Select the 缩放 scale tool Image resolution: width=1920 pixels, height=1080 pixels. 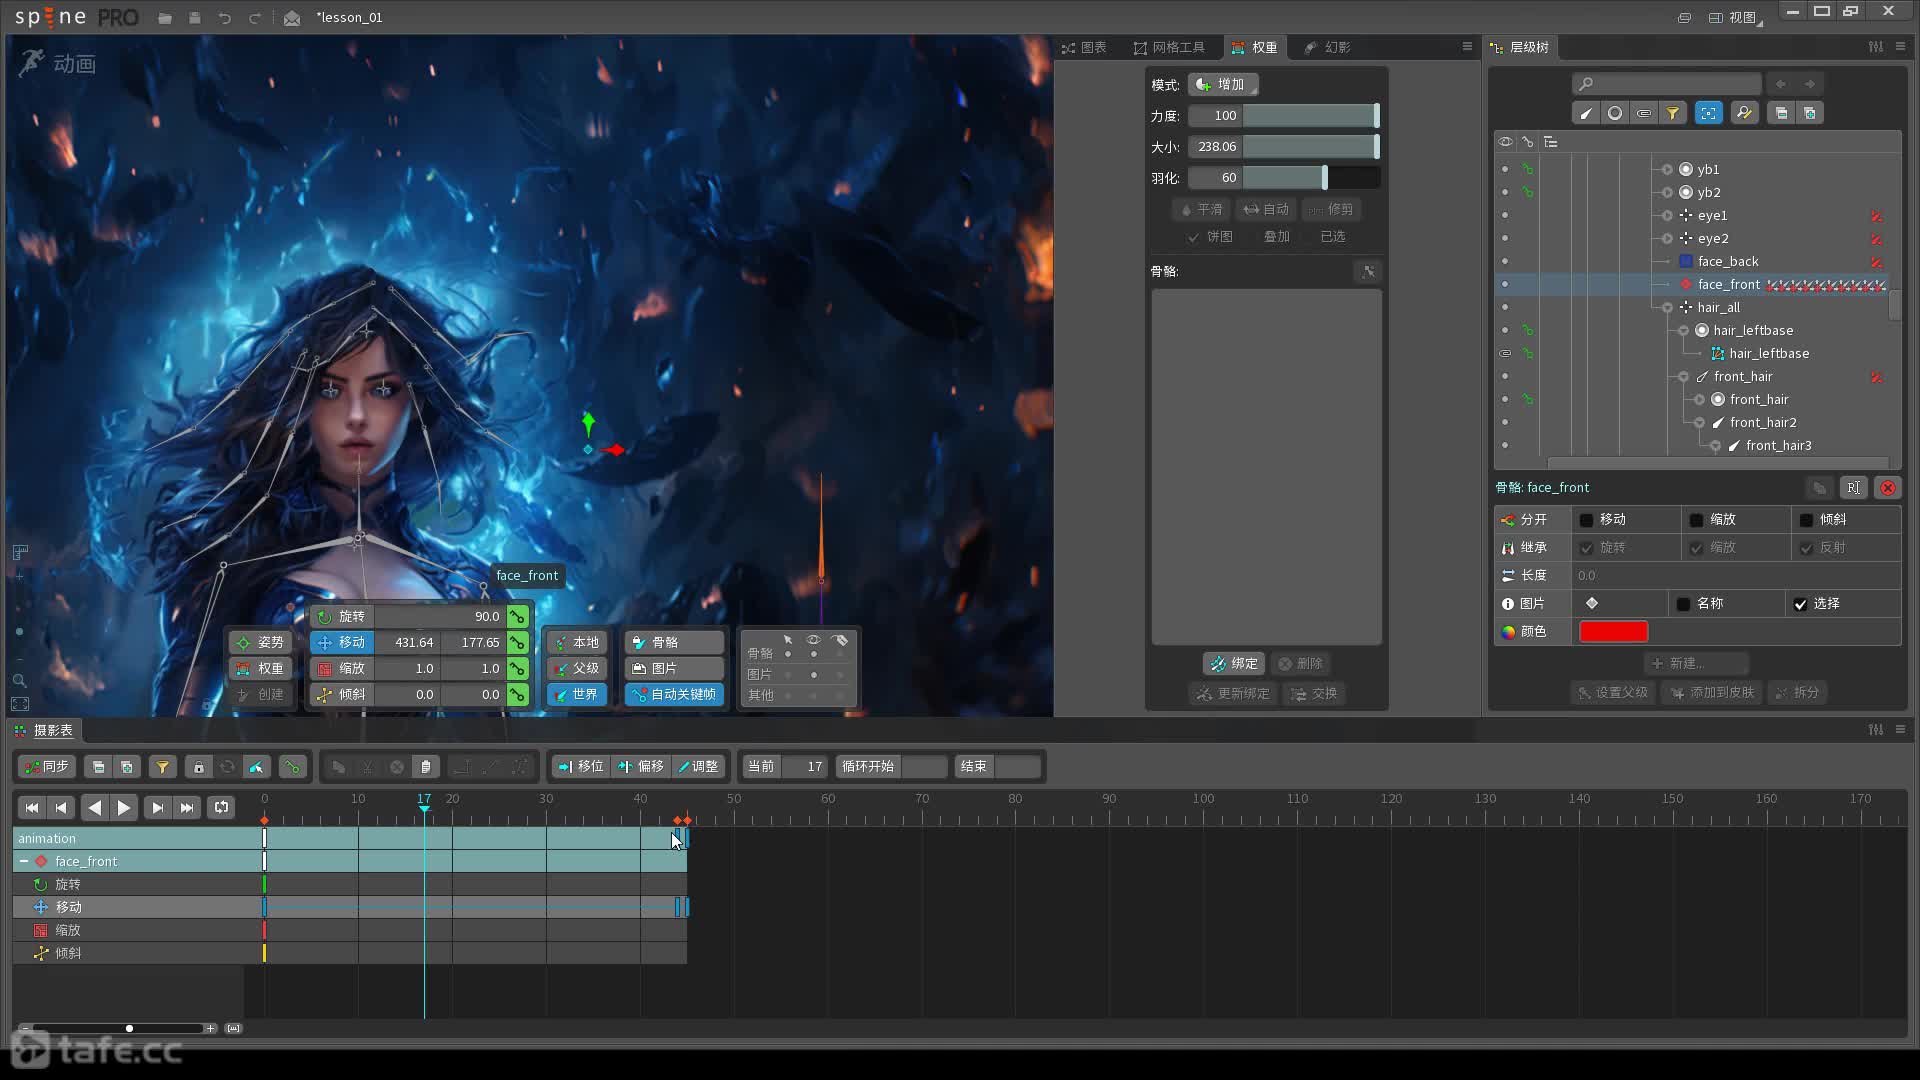click(x=341, y=669)
